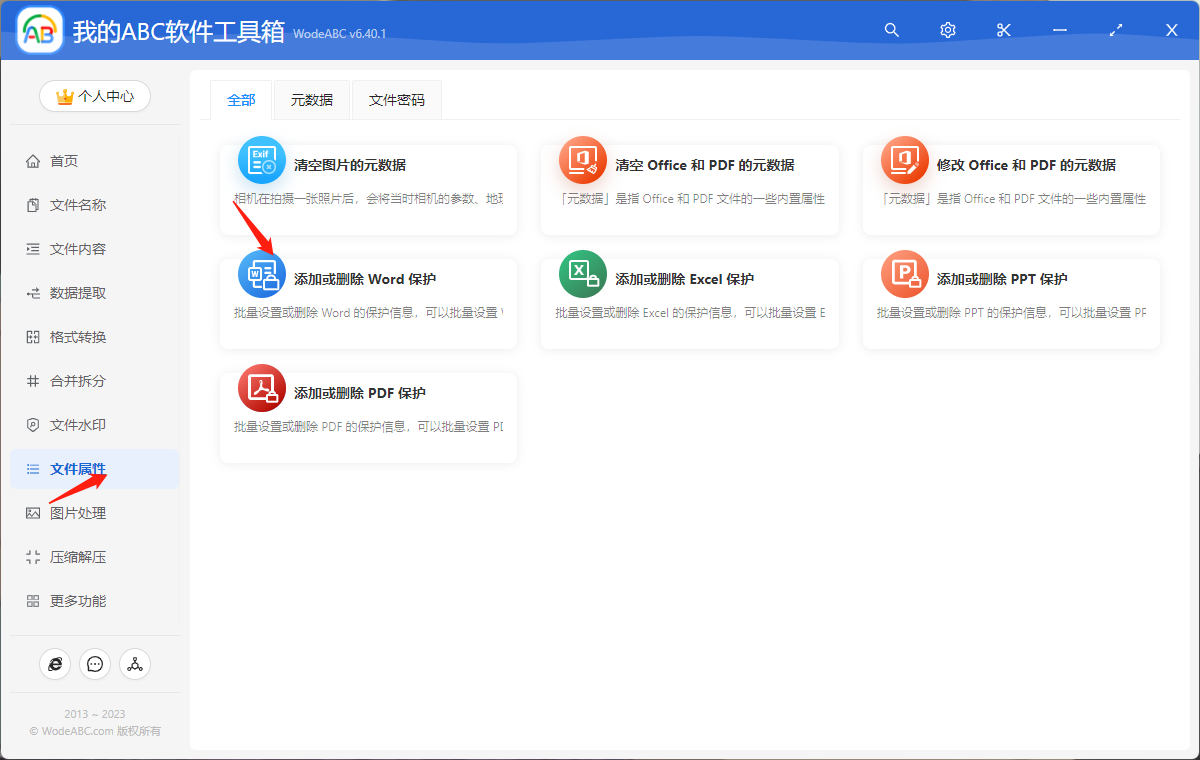1200x760 pixels.
Task: Click the browser icon at sidebar bottom
Action: point(55,664)
